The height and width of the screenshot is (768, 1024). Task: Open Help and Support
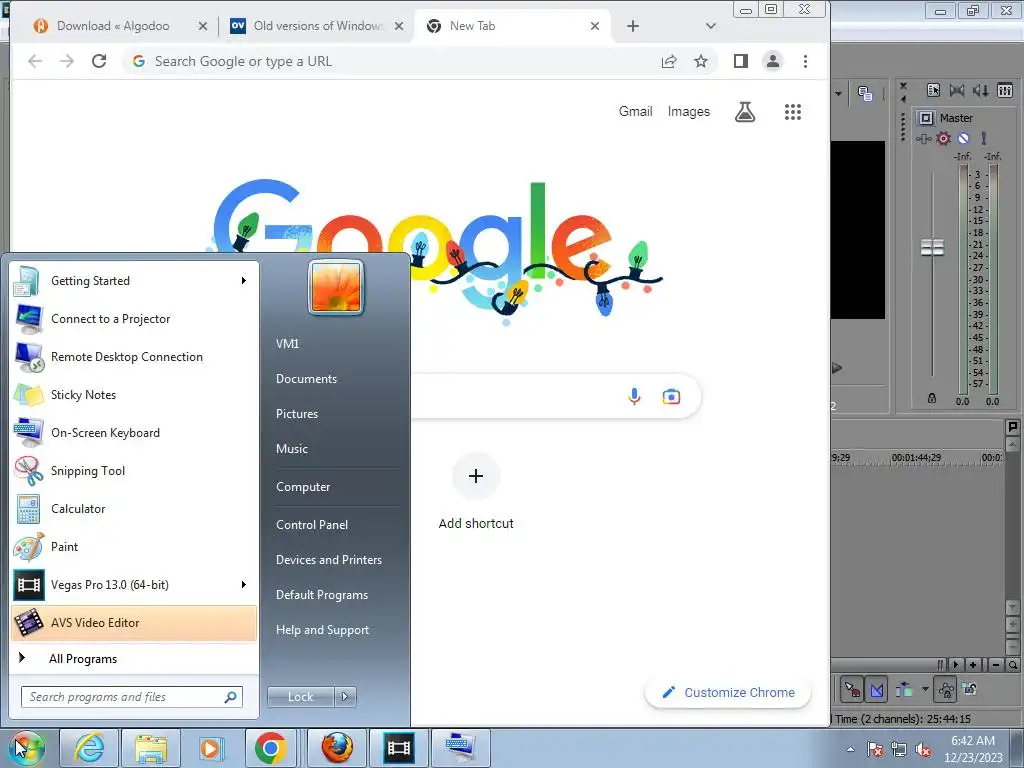click(x=323, y=630)
